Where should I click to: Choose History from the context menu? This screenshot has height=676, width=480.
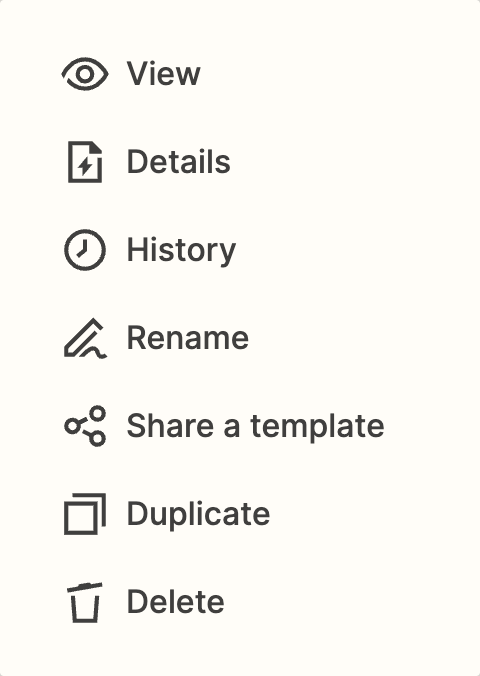[x=240, y=250]
